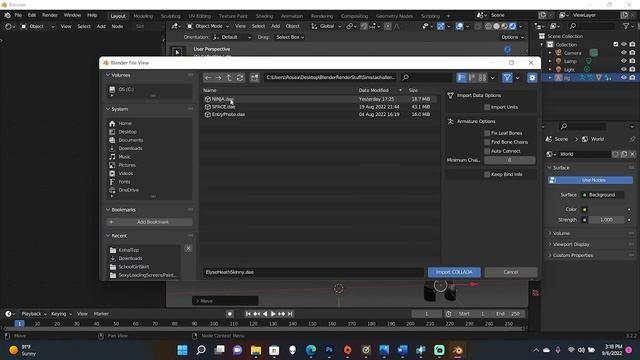
Task: Go up to parent directory in File View
Action: pos(229,78)
